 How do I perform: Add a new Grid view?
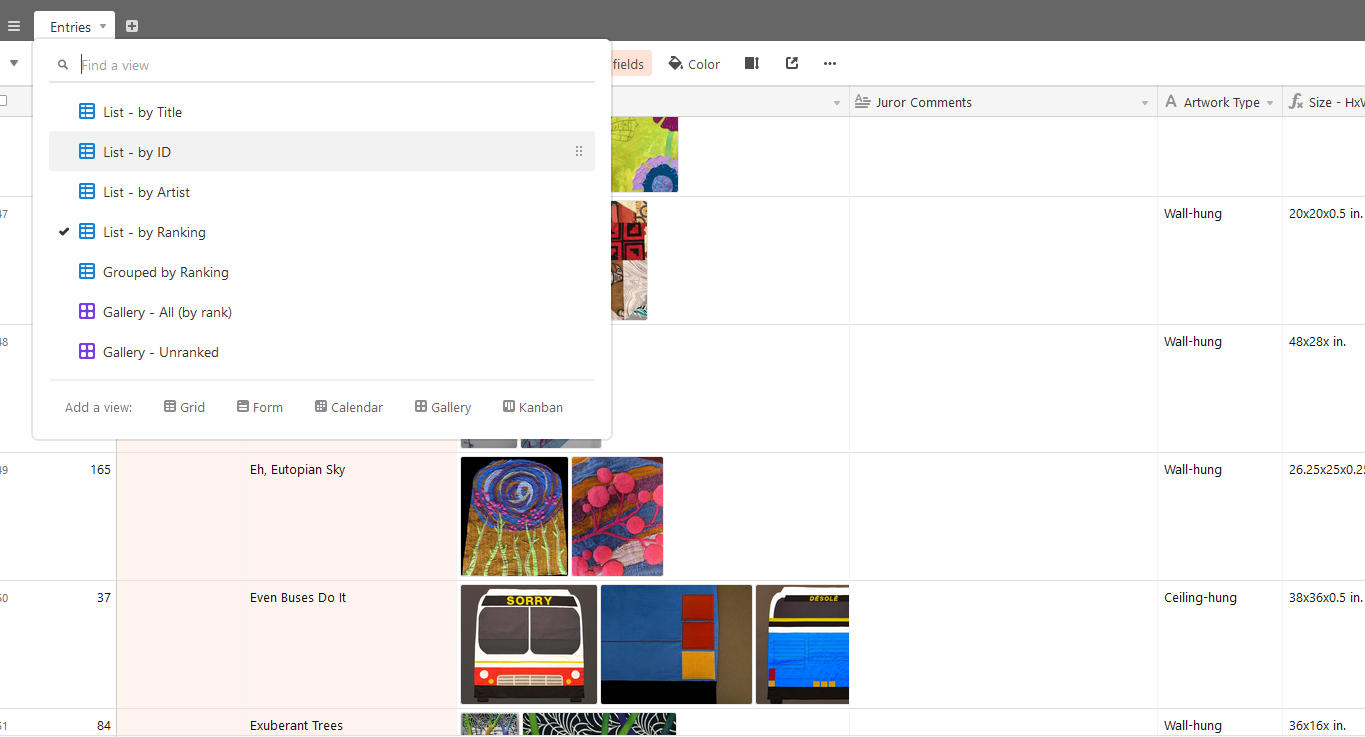(x=185, y=407)
